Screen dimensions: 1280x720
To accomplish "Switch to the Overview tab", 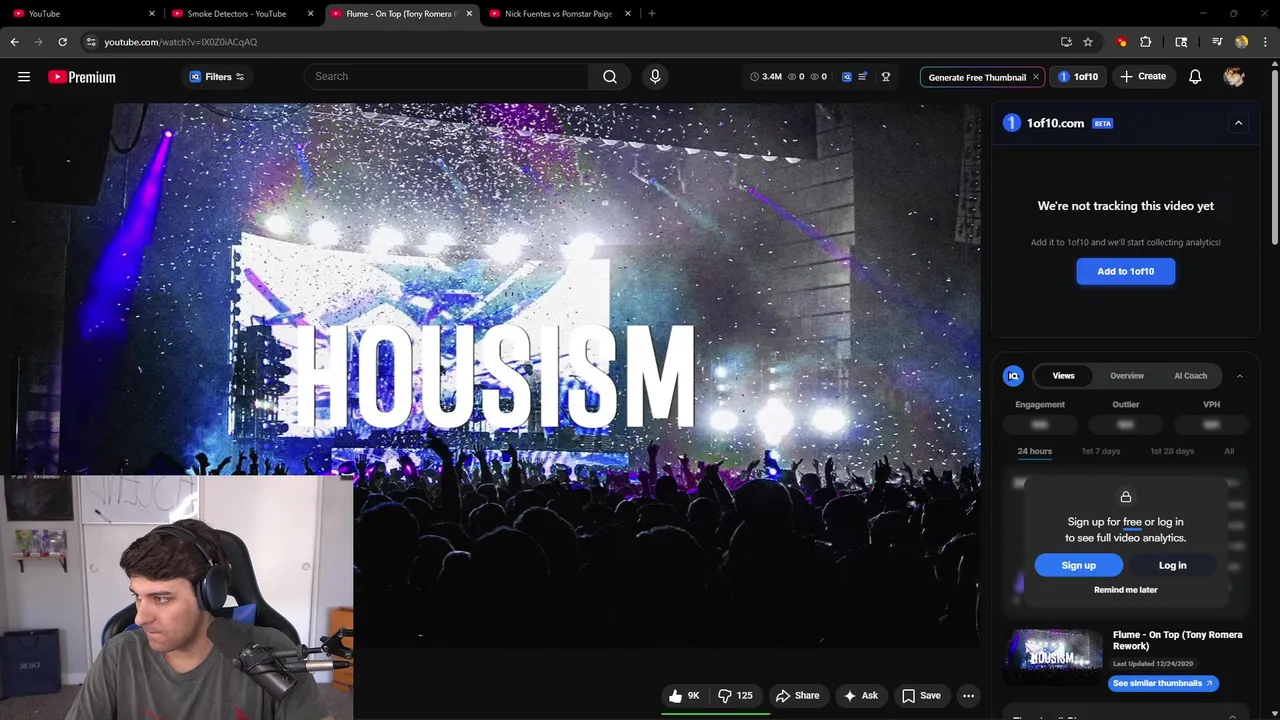I will [x=1127, y=376].
